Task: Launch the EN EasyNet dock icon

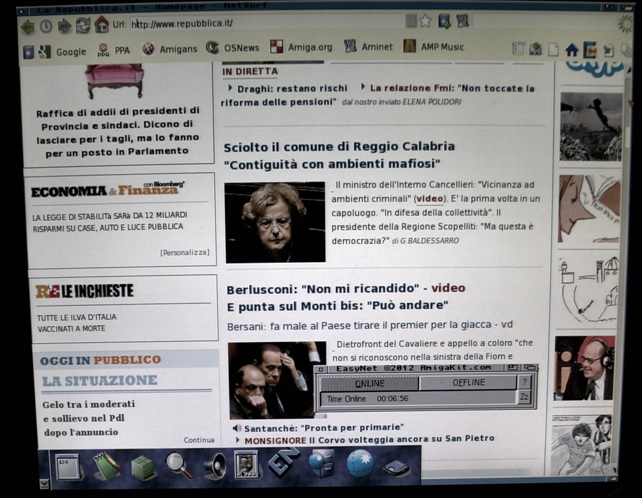Action: coord(284,463)
